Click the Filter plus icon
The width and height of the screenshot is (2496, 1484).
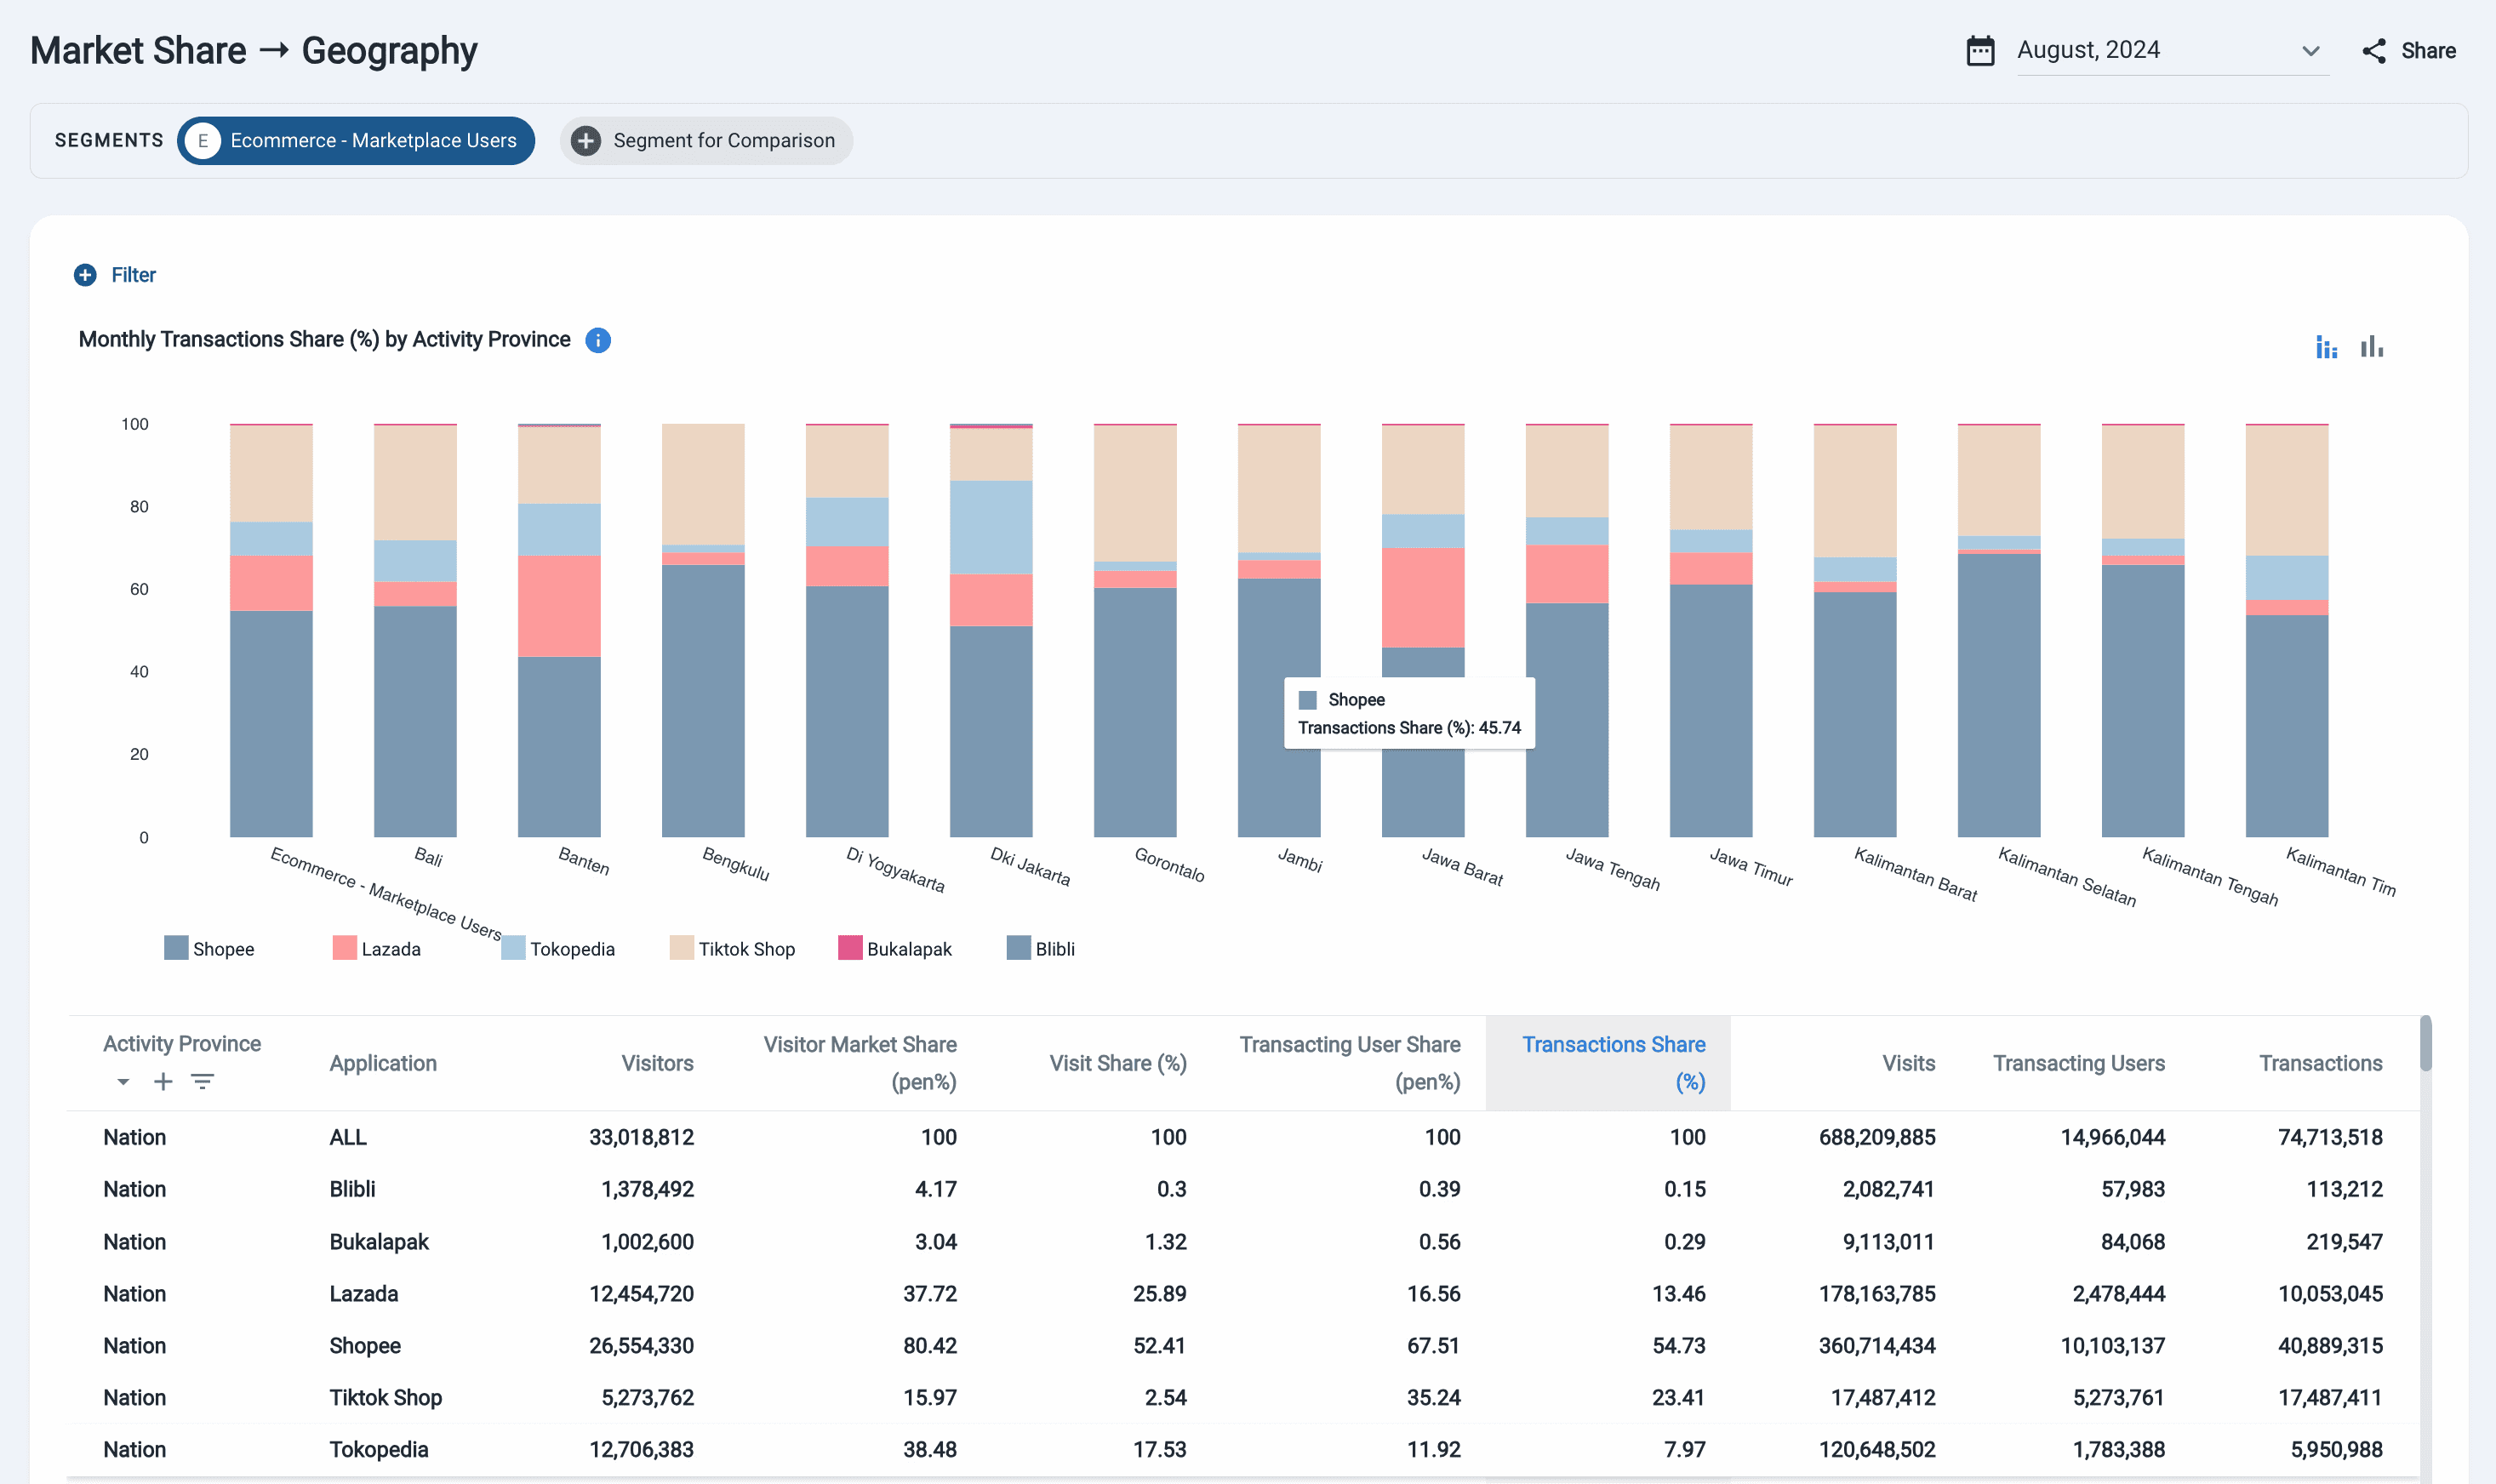[85, 275]
